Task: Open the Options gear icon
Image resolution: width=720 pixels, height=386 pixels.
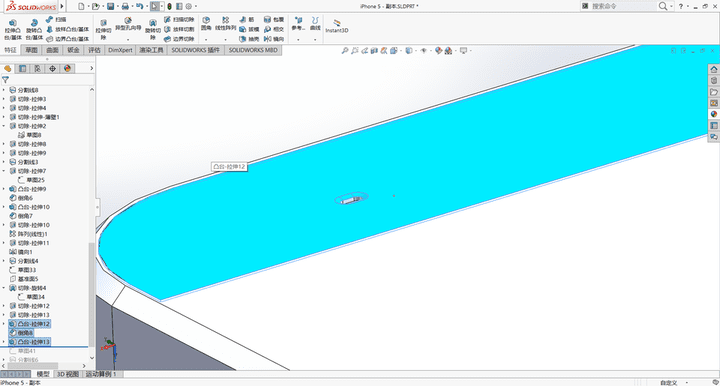Action: pyautogui.click(x=188, y=6)
